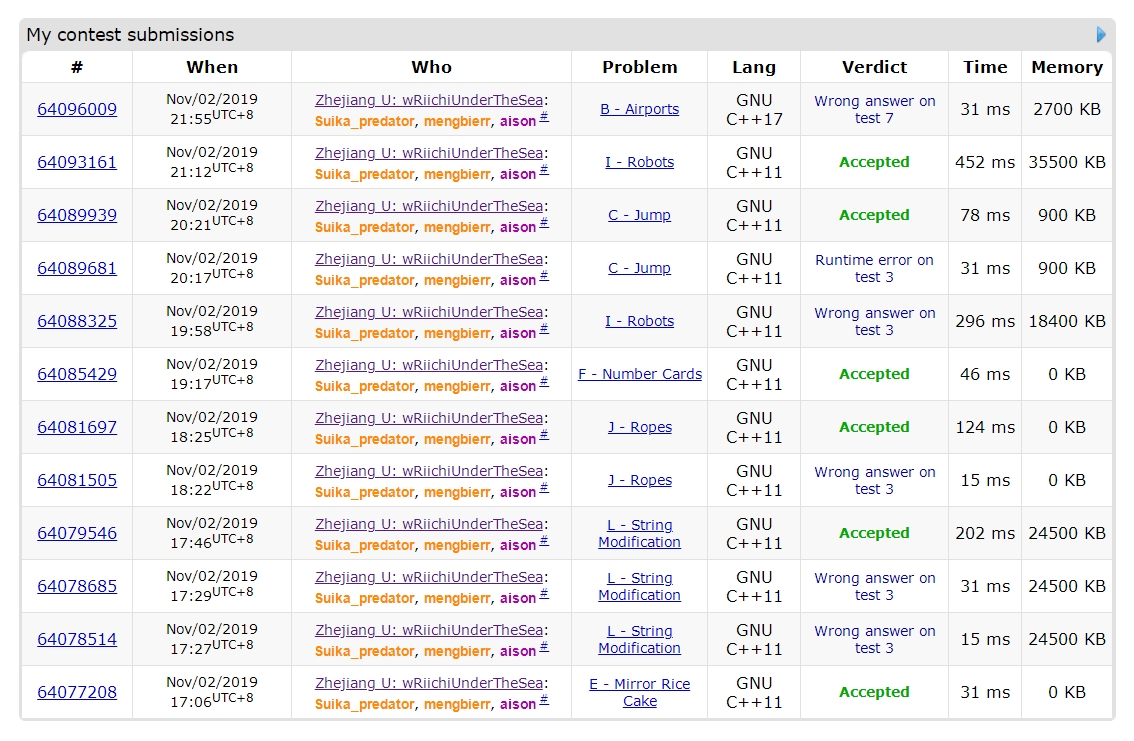Open submission 64079546

pyautogui.click(x=77, y=533)
